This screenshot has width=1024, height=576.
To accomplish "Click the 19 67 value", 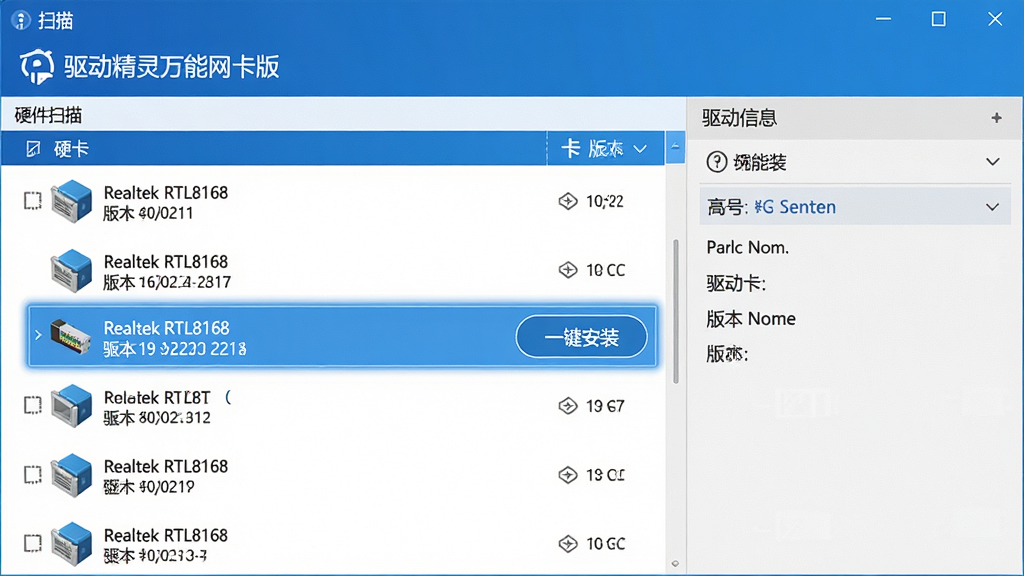I will pos(605,406).
